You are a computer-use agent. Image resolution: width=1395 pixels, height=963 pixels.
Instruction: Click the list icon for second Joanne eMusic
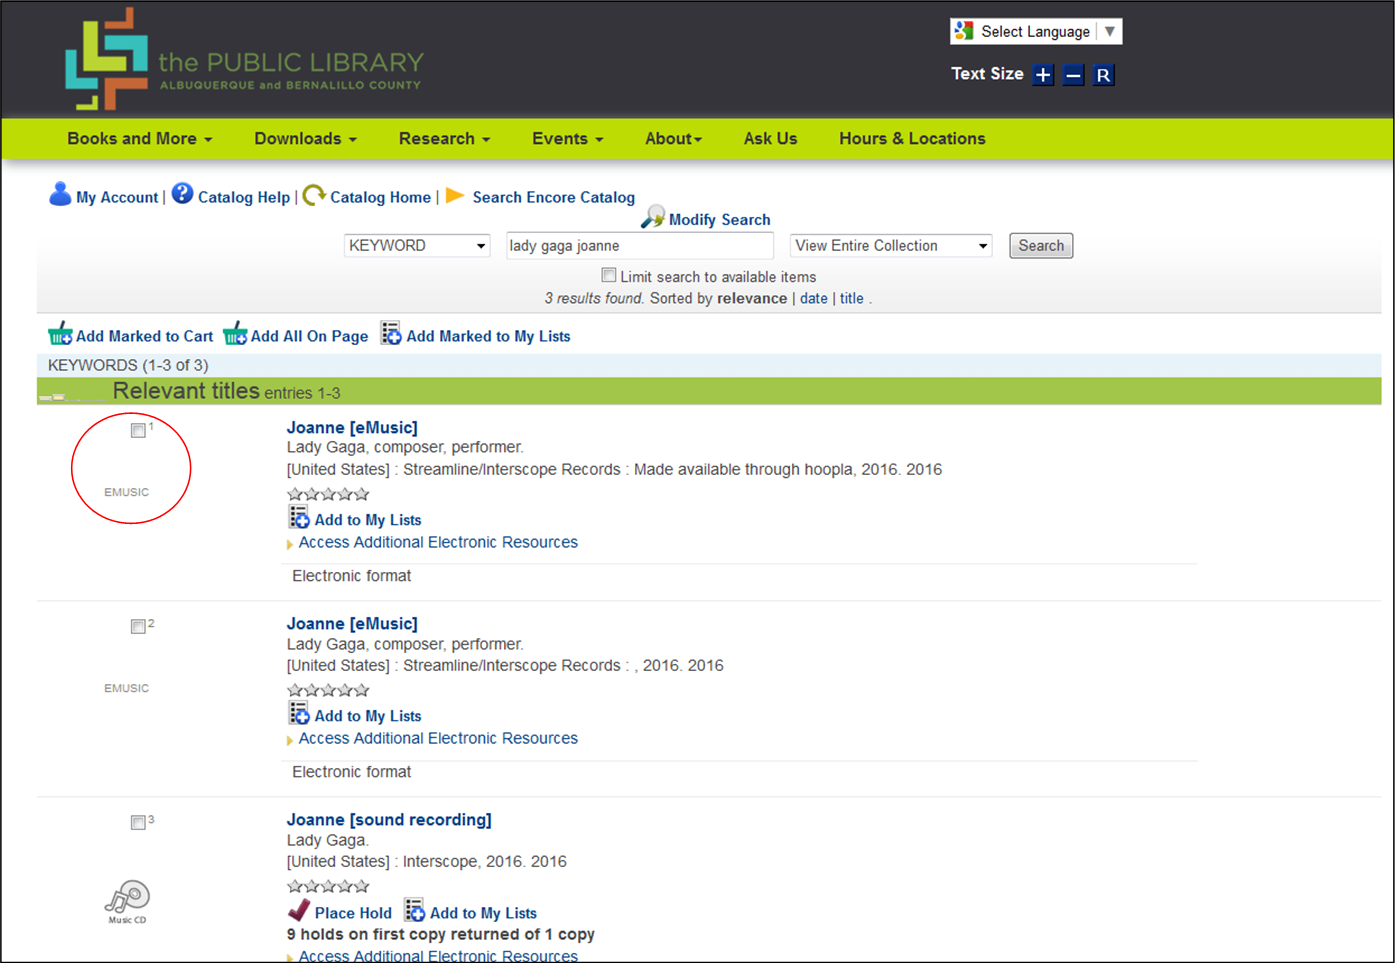(x=299, y=713)
